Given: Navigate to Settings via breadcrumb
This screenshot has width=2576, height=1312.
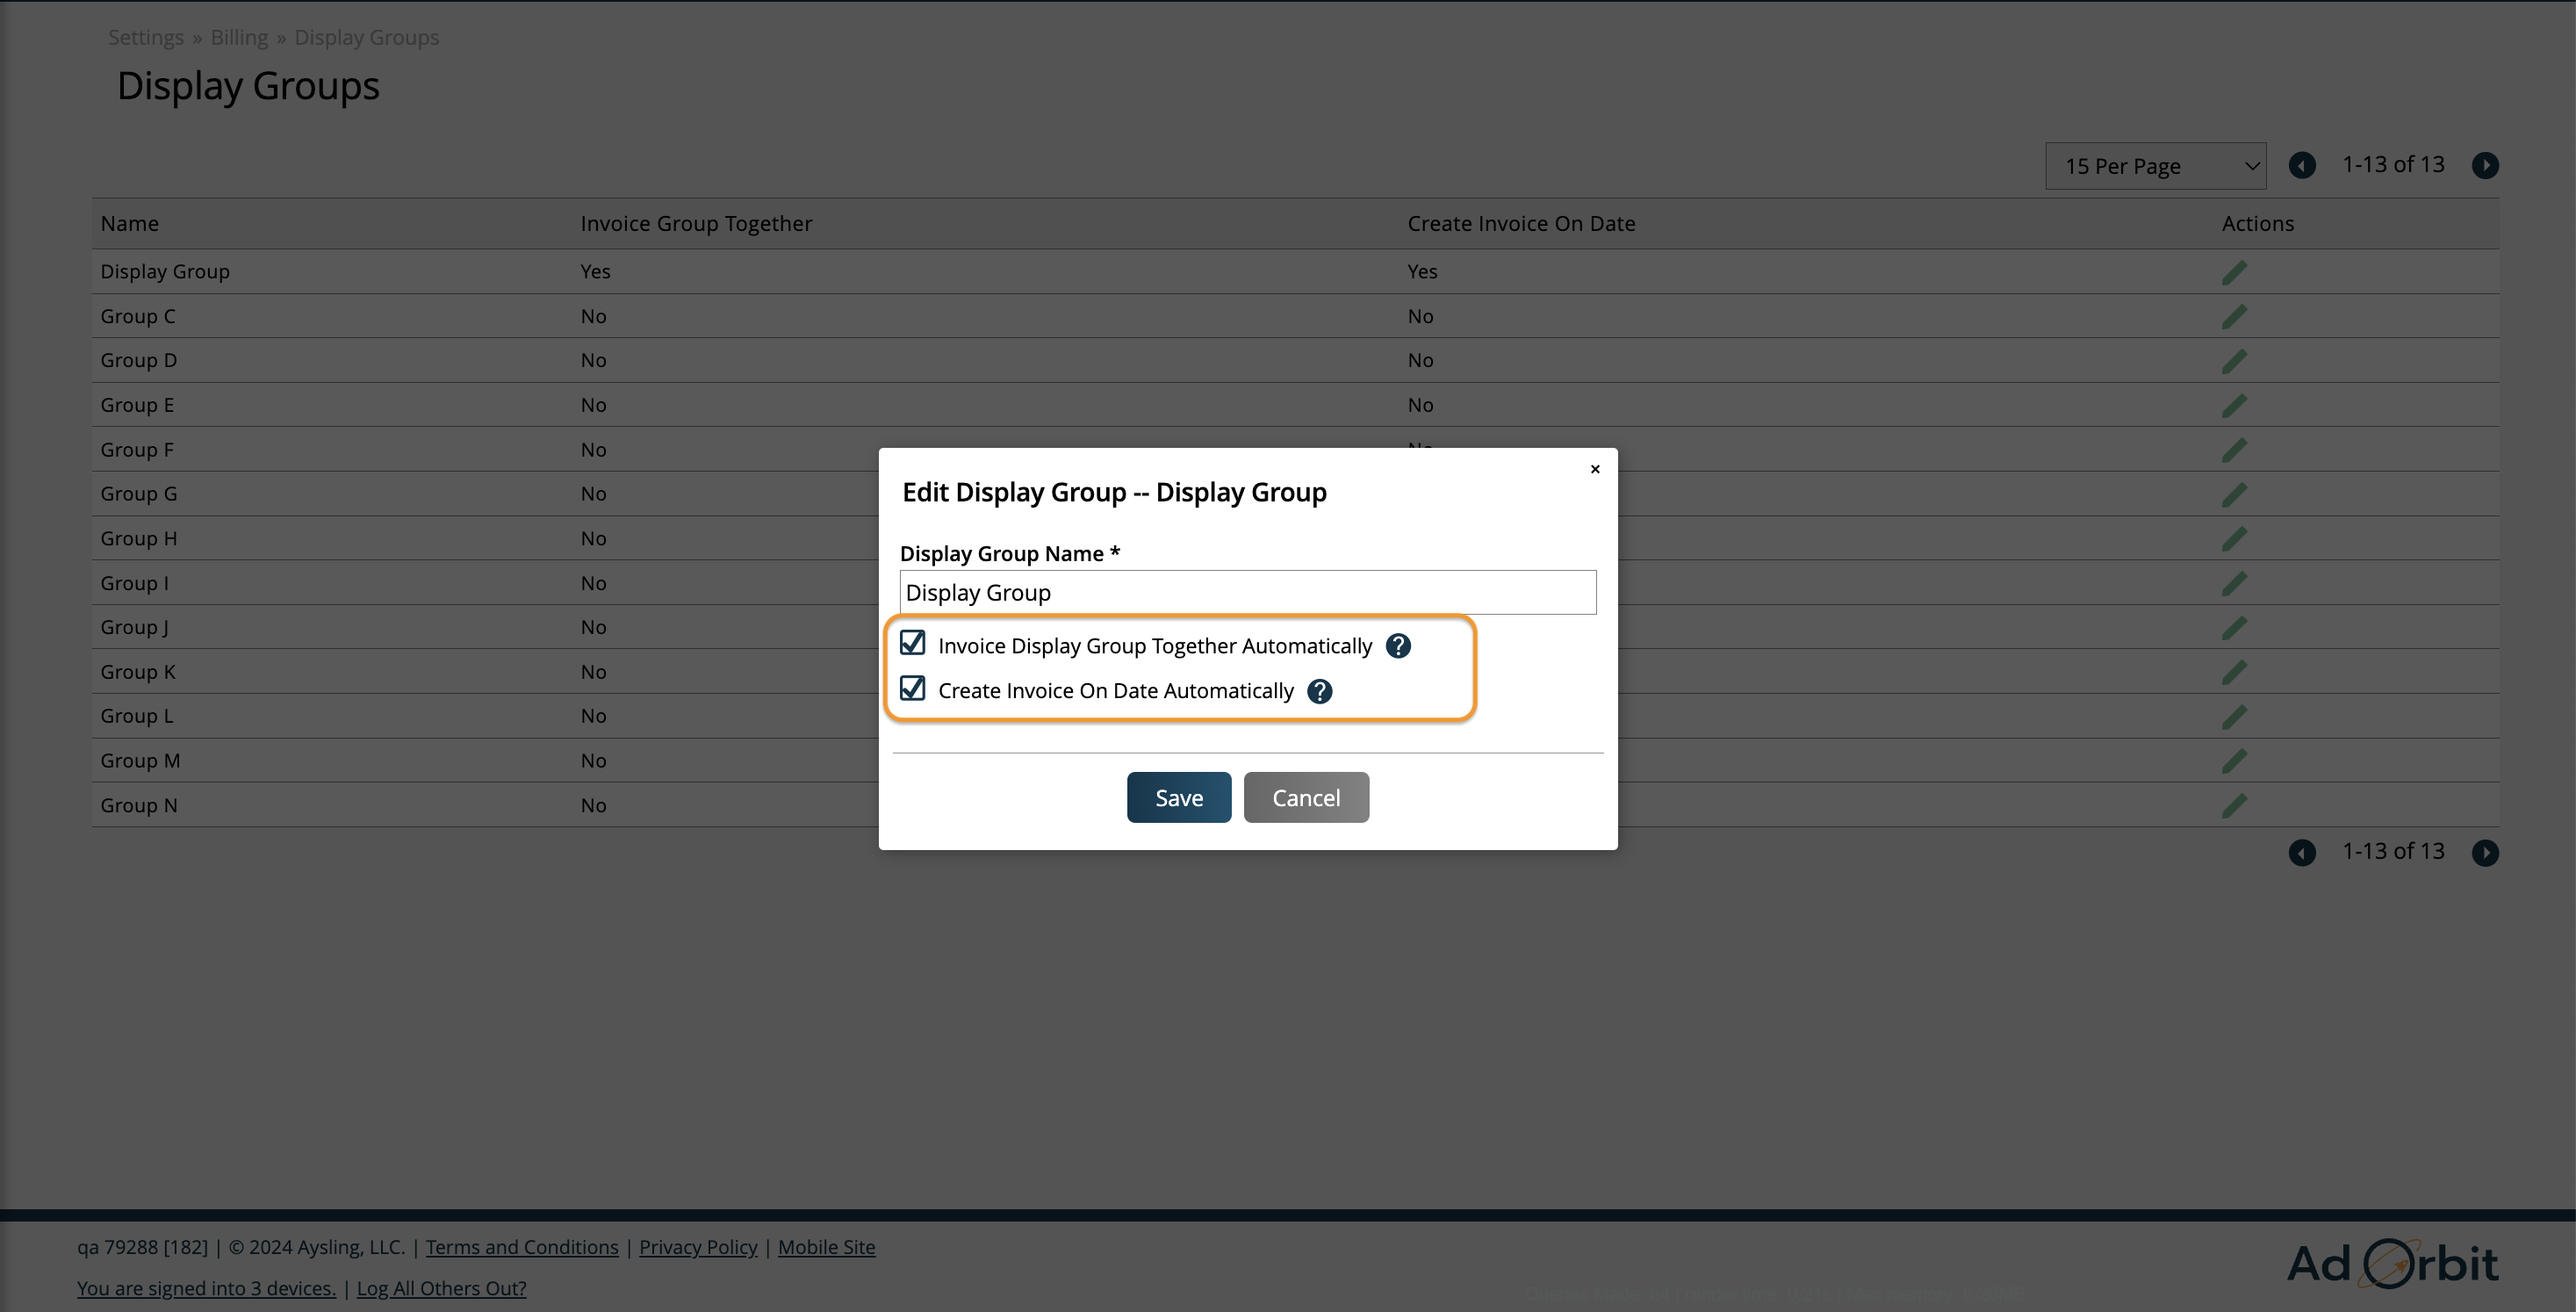Looking at the screenshot, I should pos(146,37).
